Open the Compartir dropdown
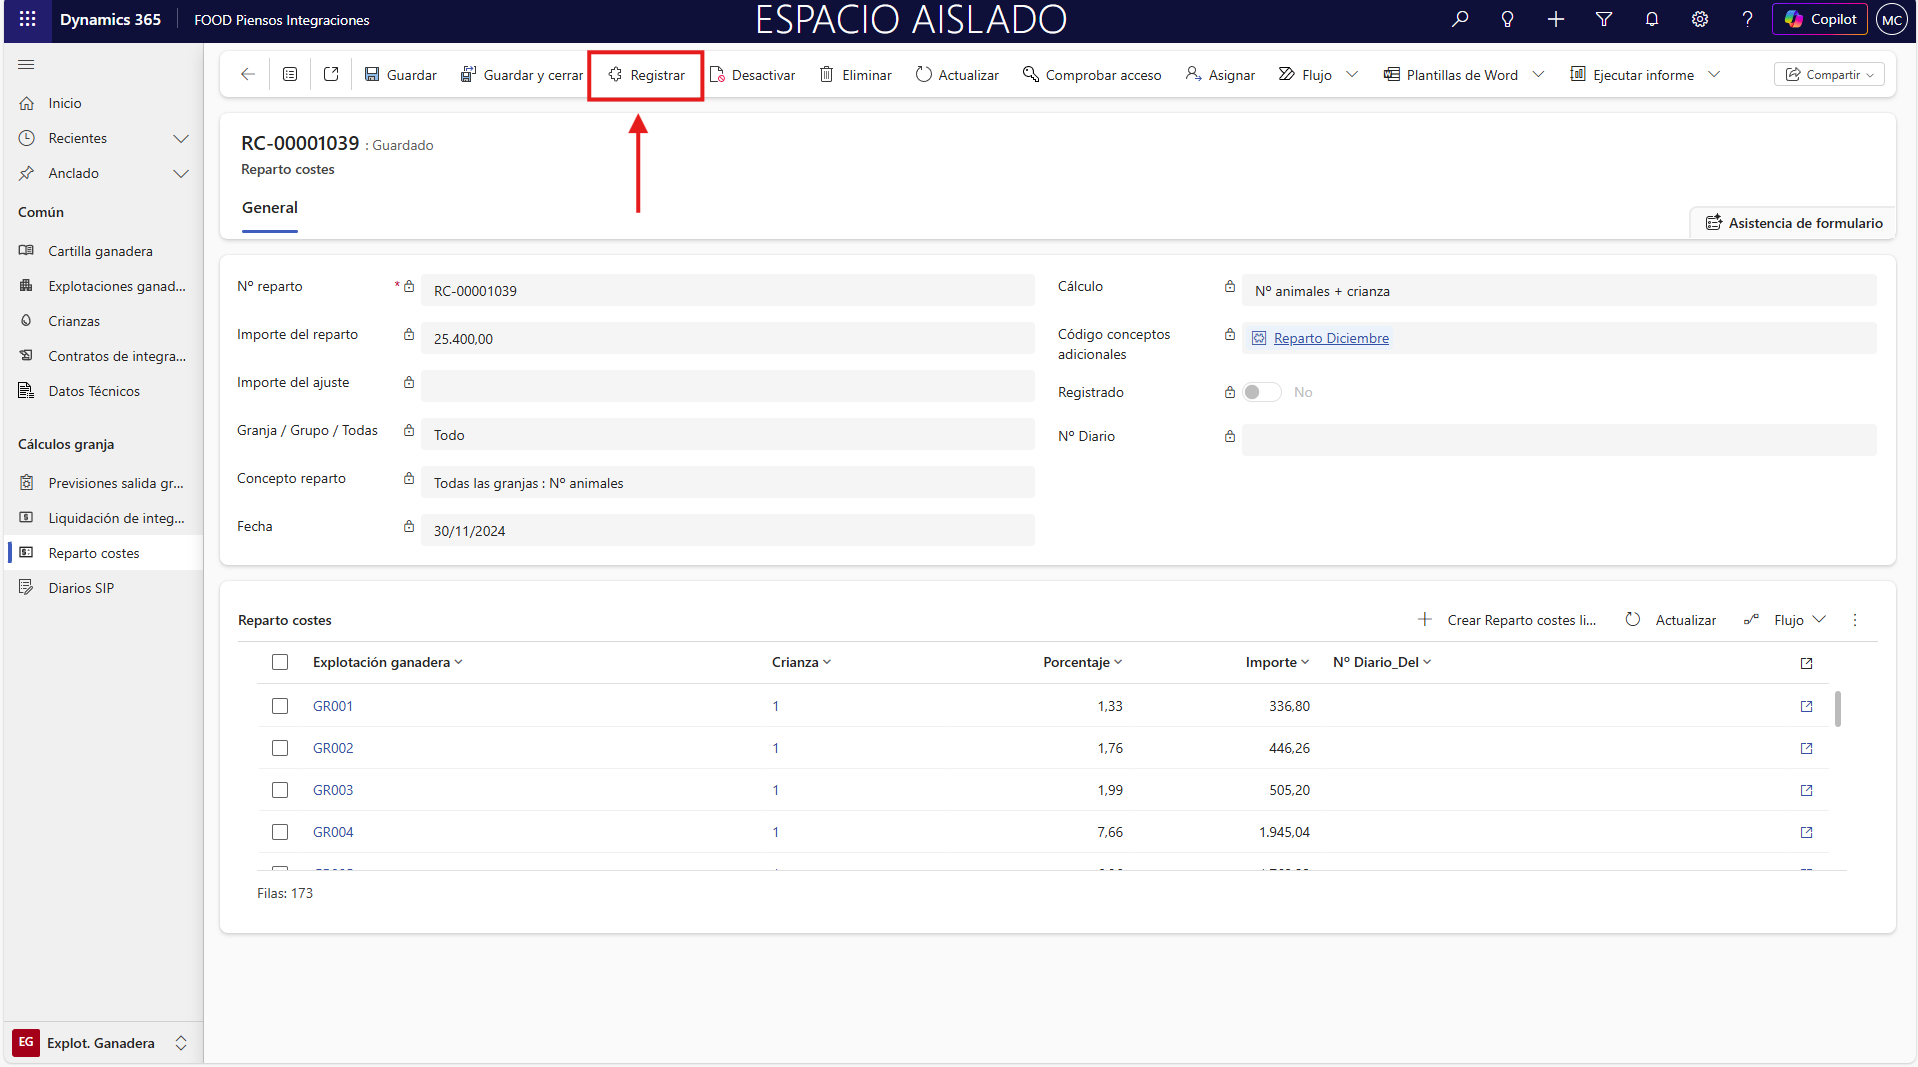1918x1067 pixels. click(x=1829, y=75)
